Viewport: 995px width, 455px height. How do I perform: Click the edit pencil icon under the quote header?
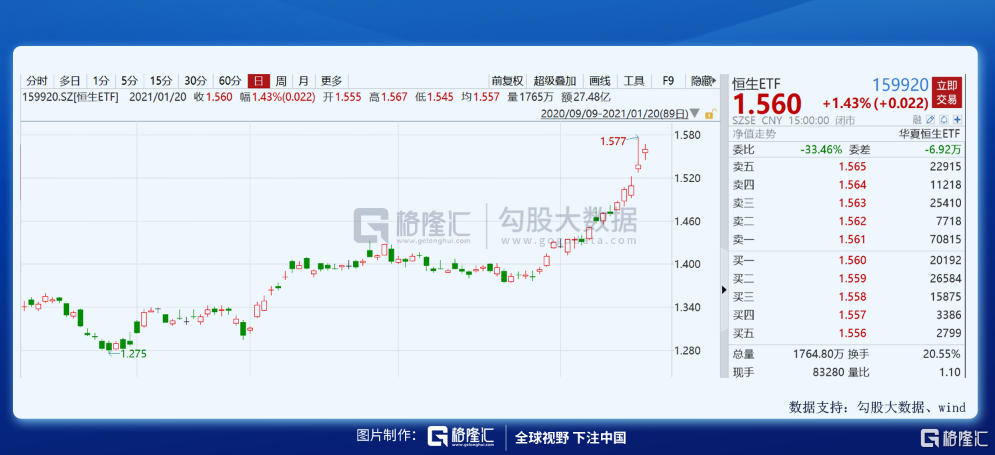[931, 120]
